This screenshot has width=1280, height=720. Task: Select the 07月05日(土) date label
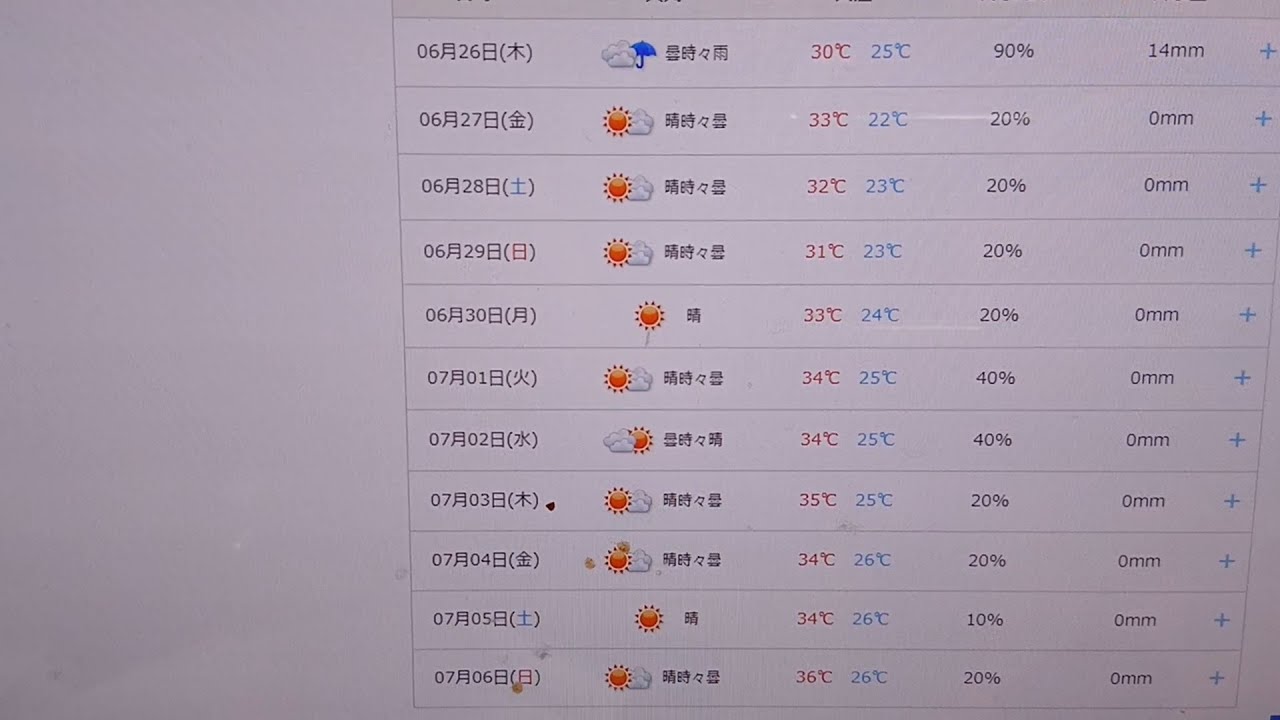pos(486,619)
